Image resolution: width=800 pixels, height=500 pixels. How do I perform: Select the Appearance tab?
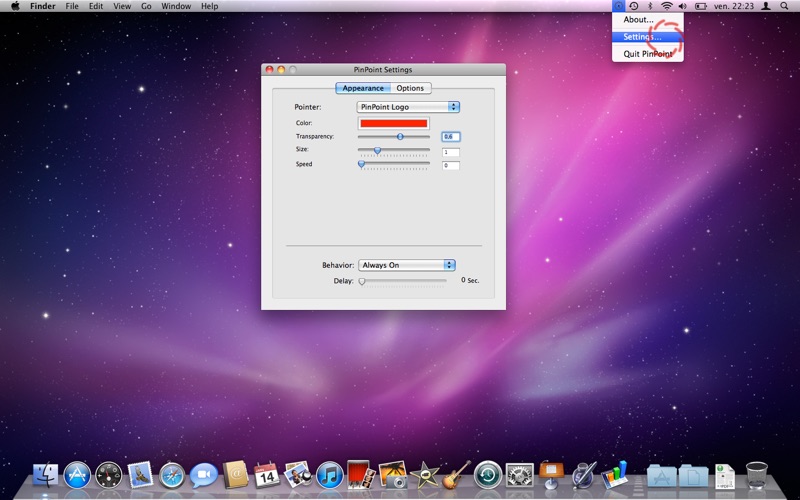click(x=363, y=88)
